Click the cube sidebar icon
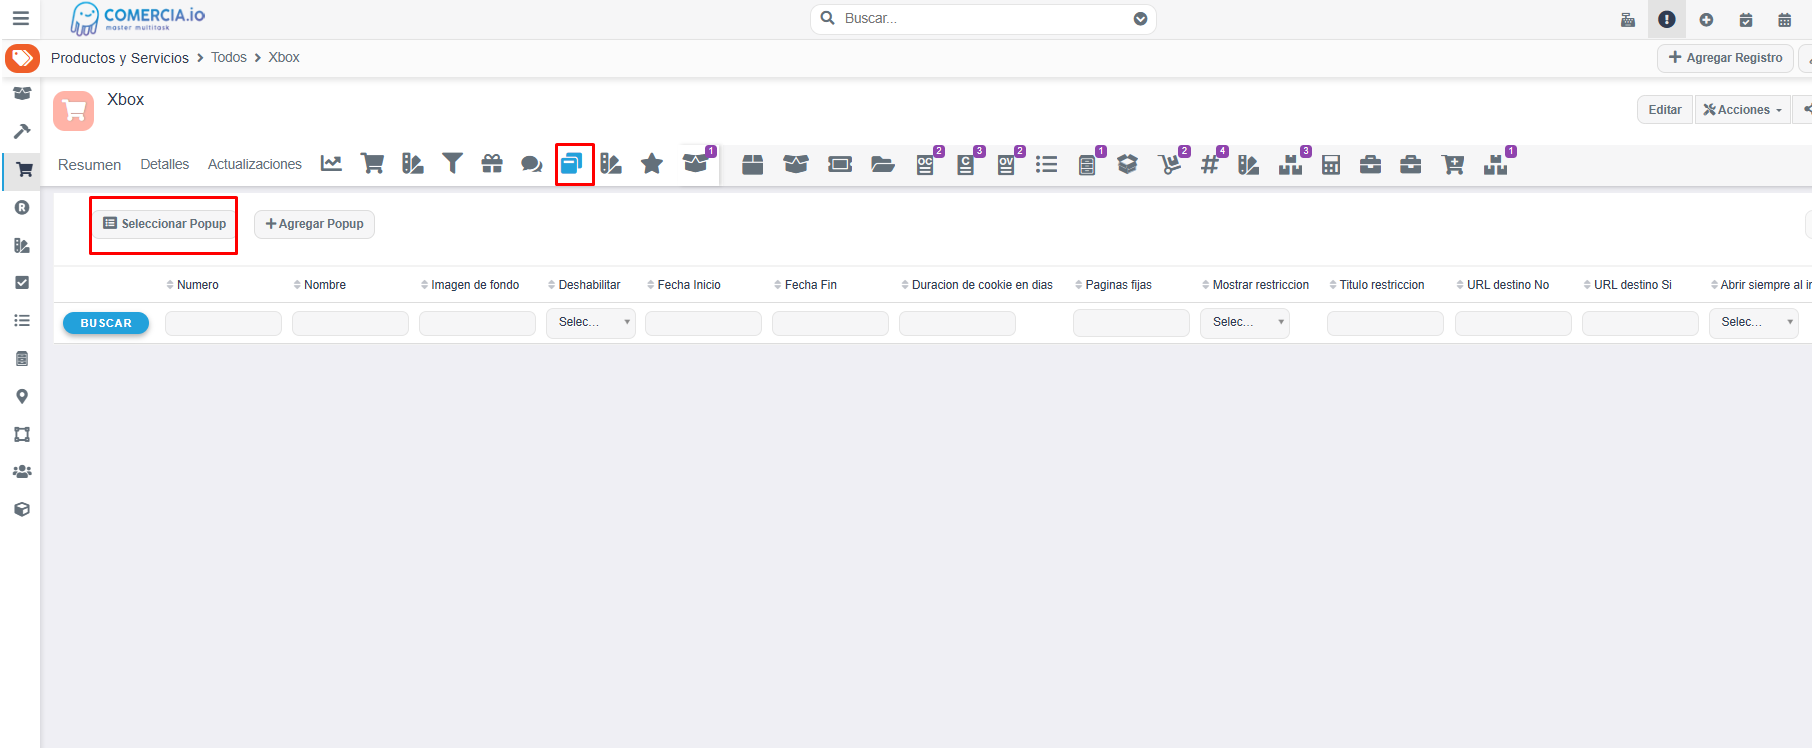The height and width of the screenshot is (748, 1812). [x=22, y=509]
